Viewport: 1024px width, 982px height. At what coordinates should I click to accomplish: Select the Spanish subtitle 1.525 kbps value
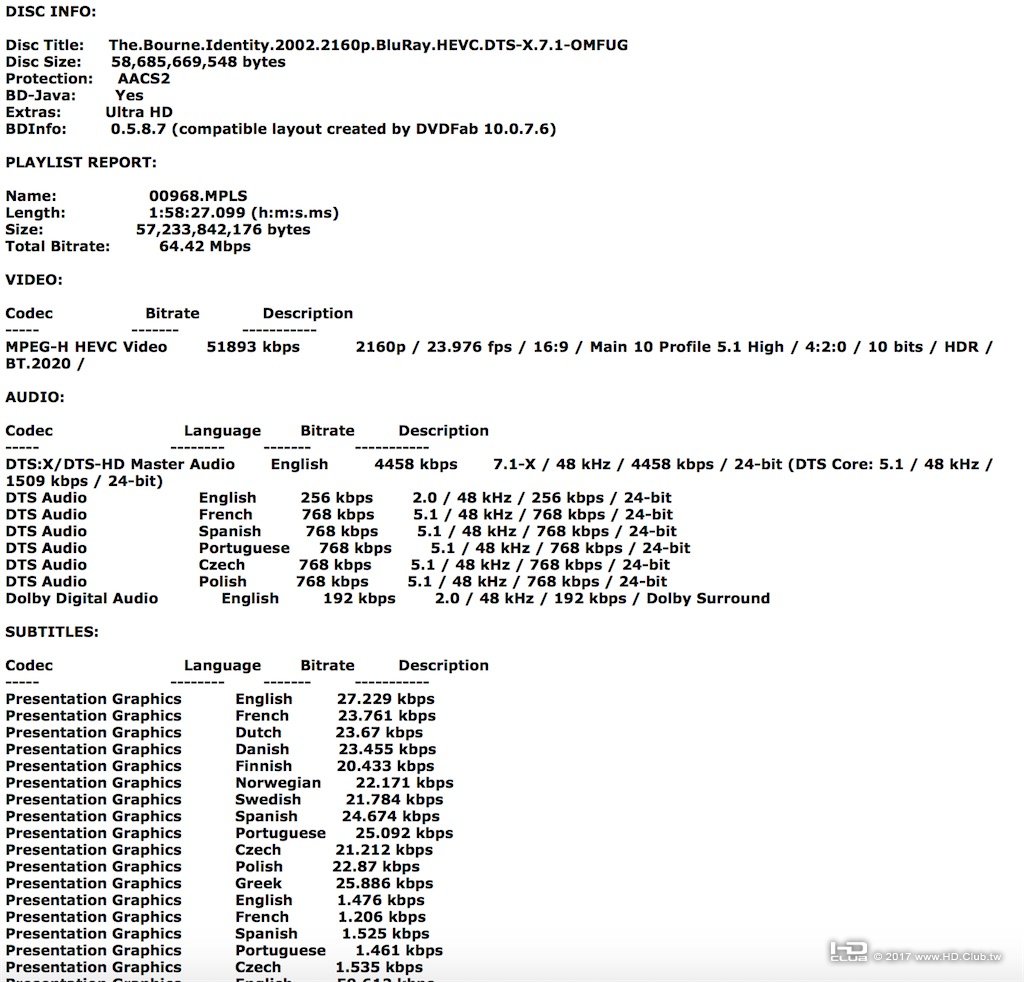pyautogui.click(x=385, y=934)
